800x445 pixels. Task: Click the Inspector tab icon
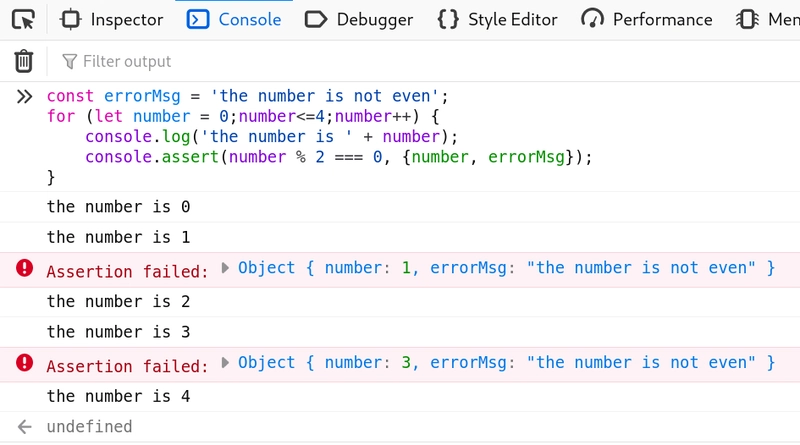pos(70,19)
